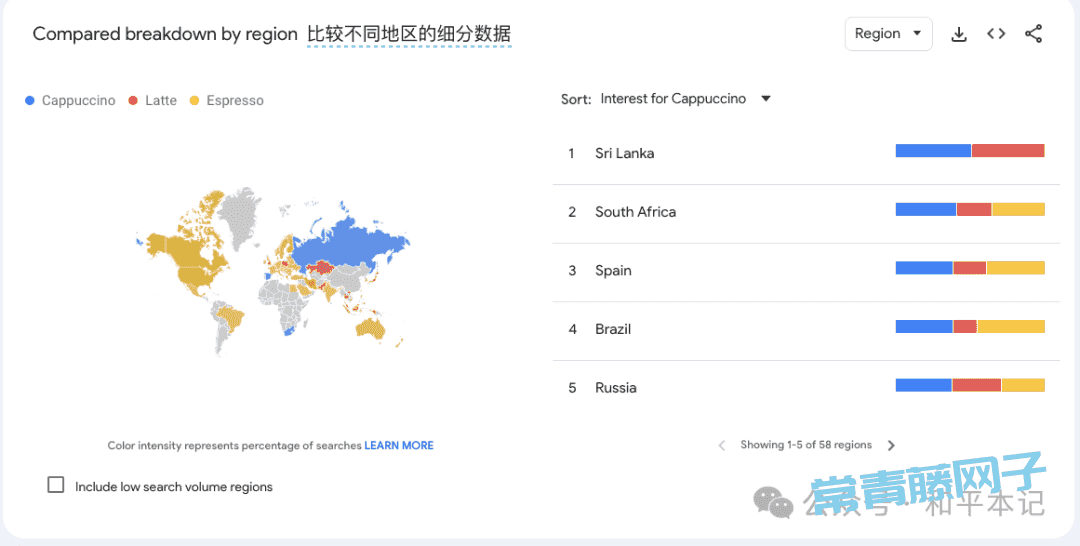Click the Spain region entry

(x=613, y=271)
